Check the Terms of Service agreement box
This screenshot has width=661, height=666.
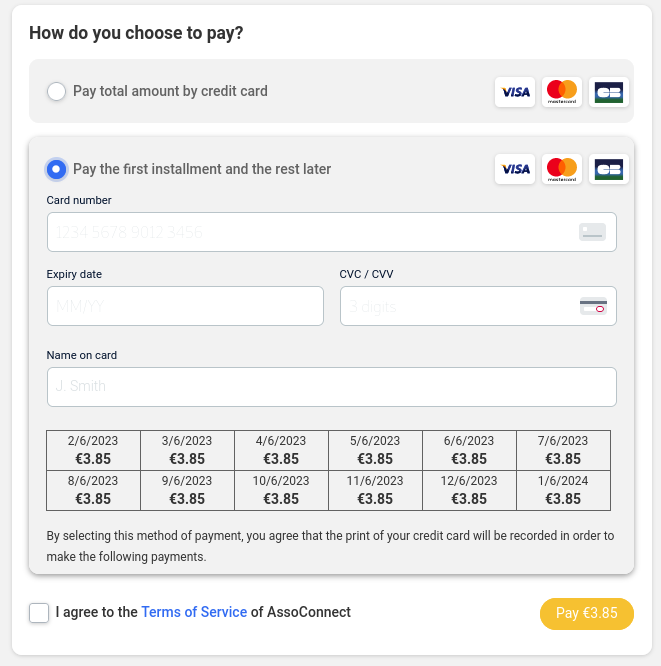tap(39, 613)
